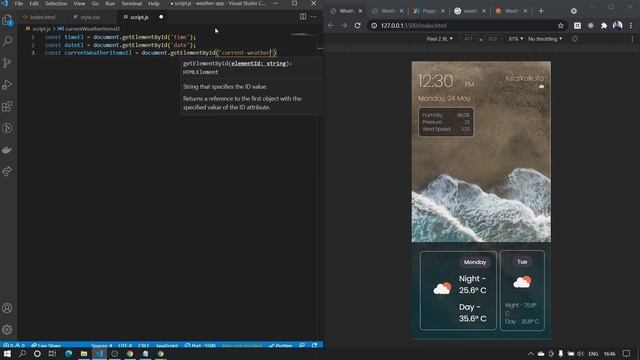Image resolution: width=640 pixels, height=360 pixels.
Task: Open the editor More Actions menu
Action: tap(313, 17)
